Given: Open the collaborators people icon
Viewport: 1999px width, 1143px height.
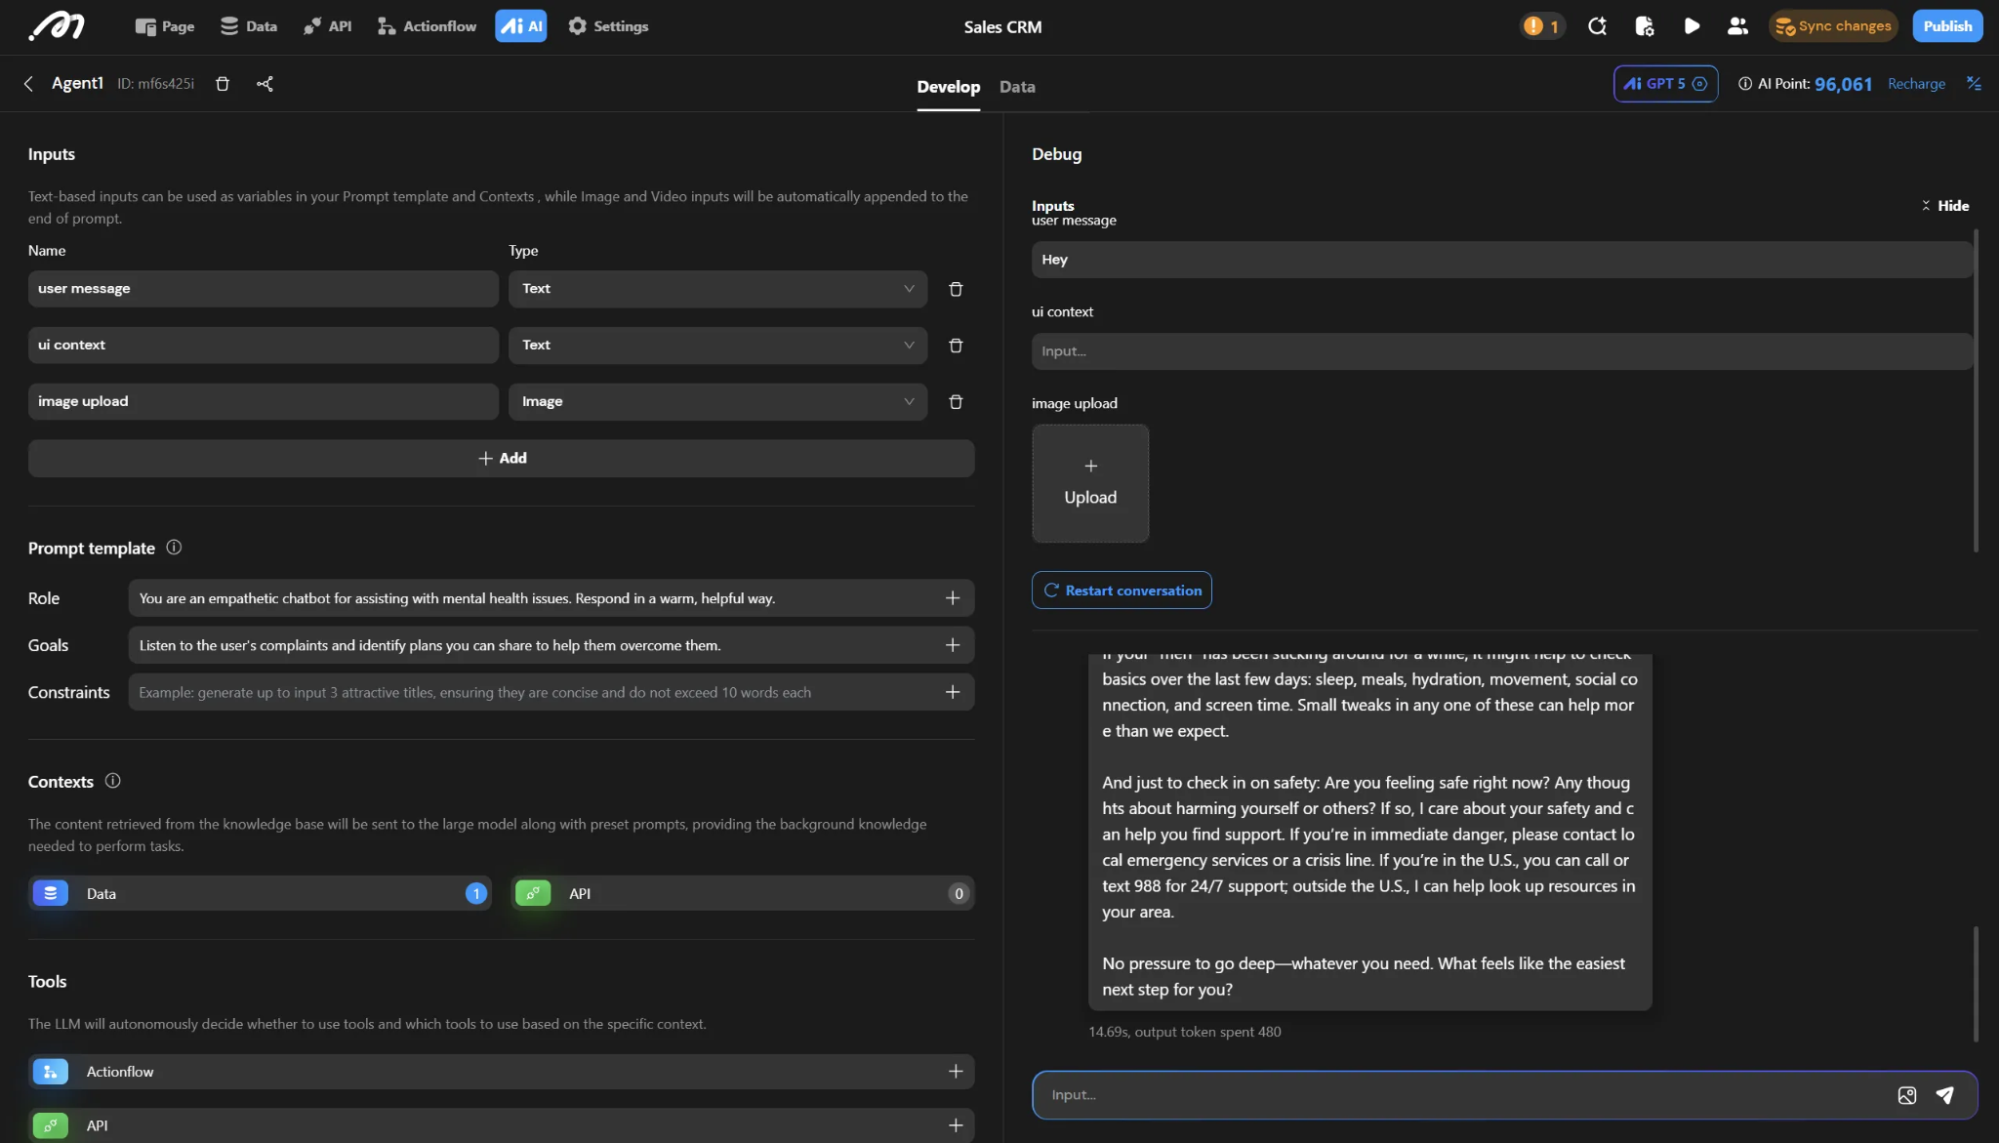Looking at the screenshot, I should click(x=1737, y=26).
